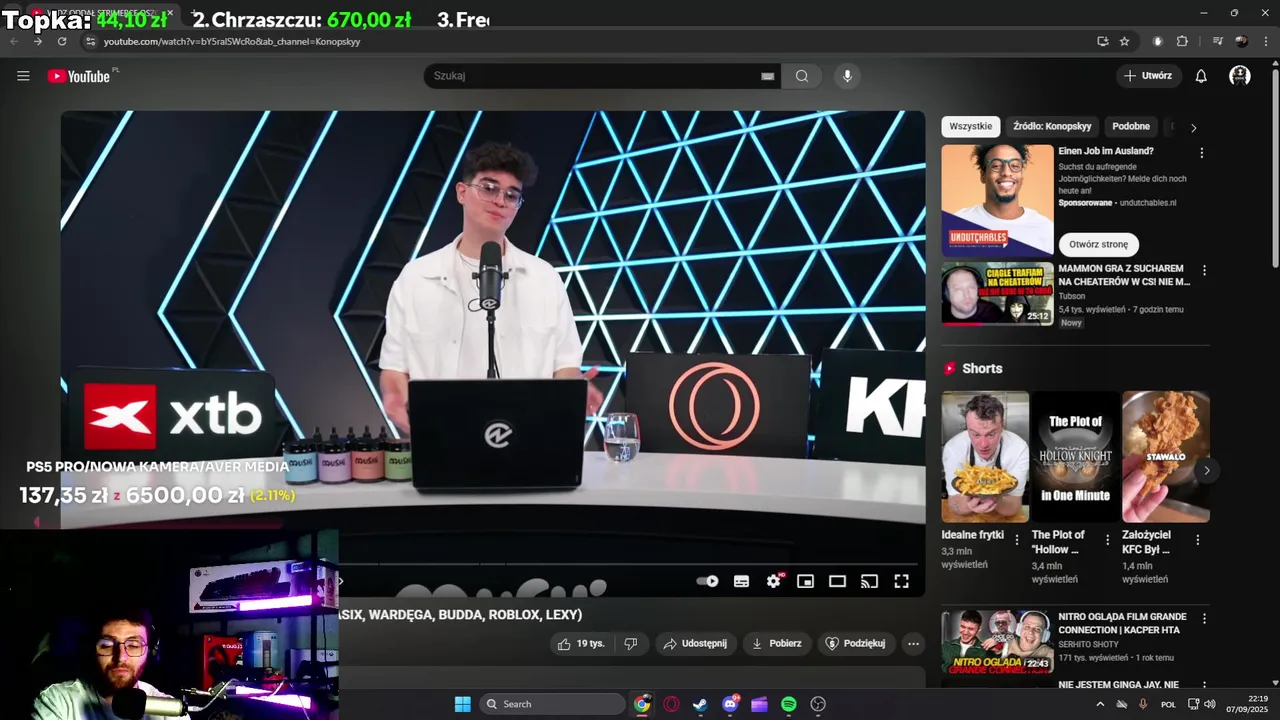
Task: Click the Udostępnij share button
Action: coord(695,643)
